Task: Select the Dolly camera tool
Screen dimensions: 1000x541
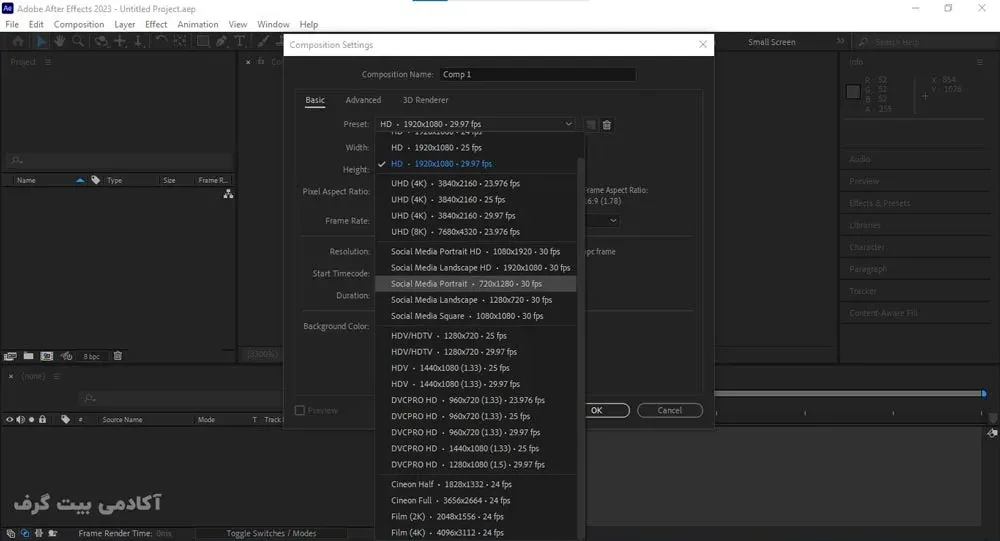Action: [139, 41]
